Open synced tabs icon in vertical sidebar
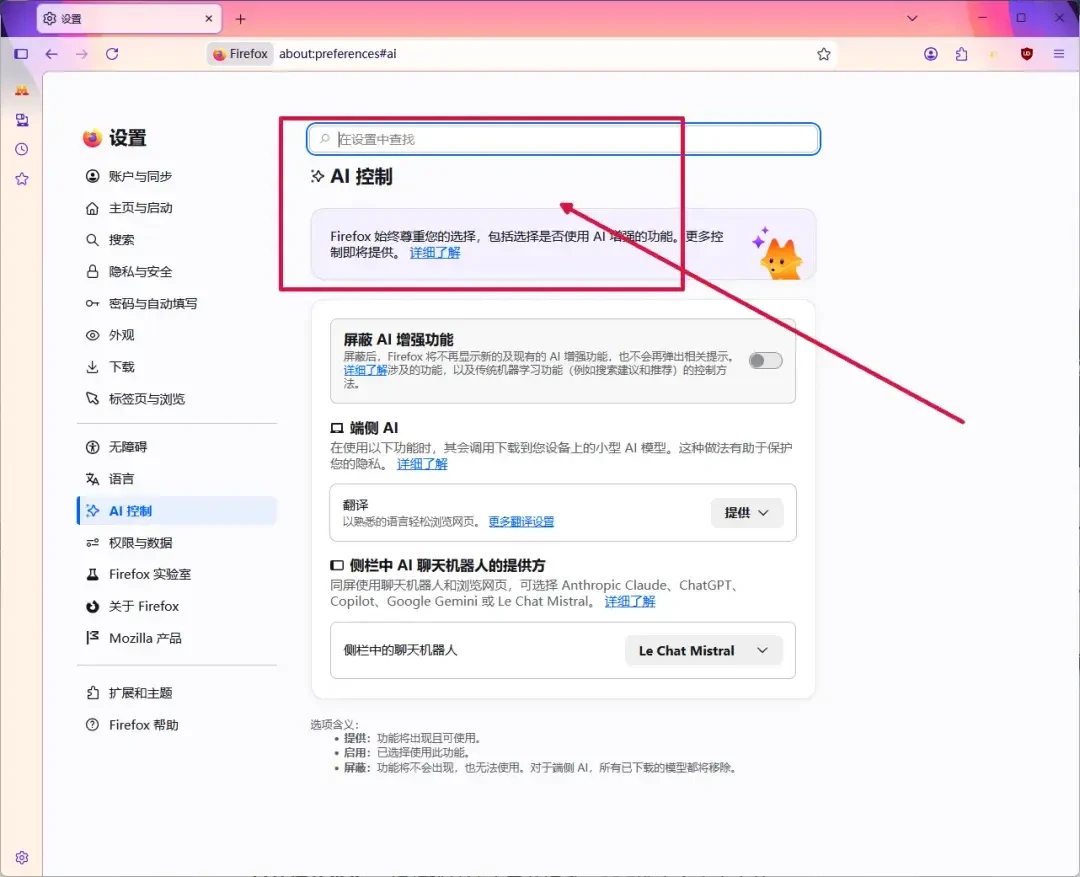 pyautogui.click(x=22, y=120)
